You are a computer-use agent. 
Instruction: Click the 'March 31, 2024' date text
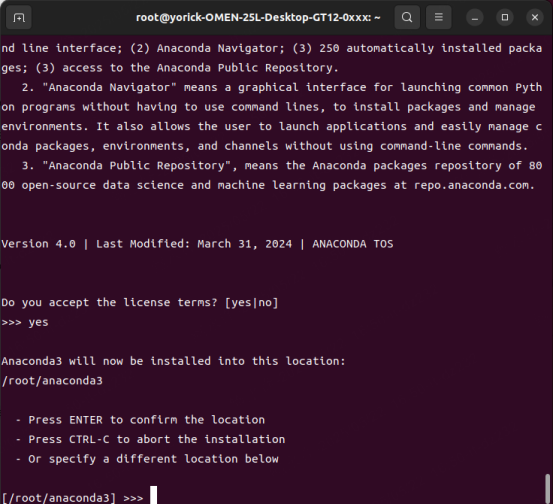point(244,244)
